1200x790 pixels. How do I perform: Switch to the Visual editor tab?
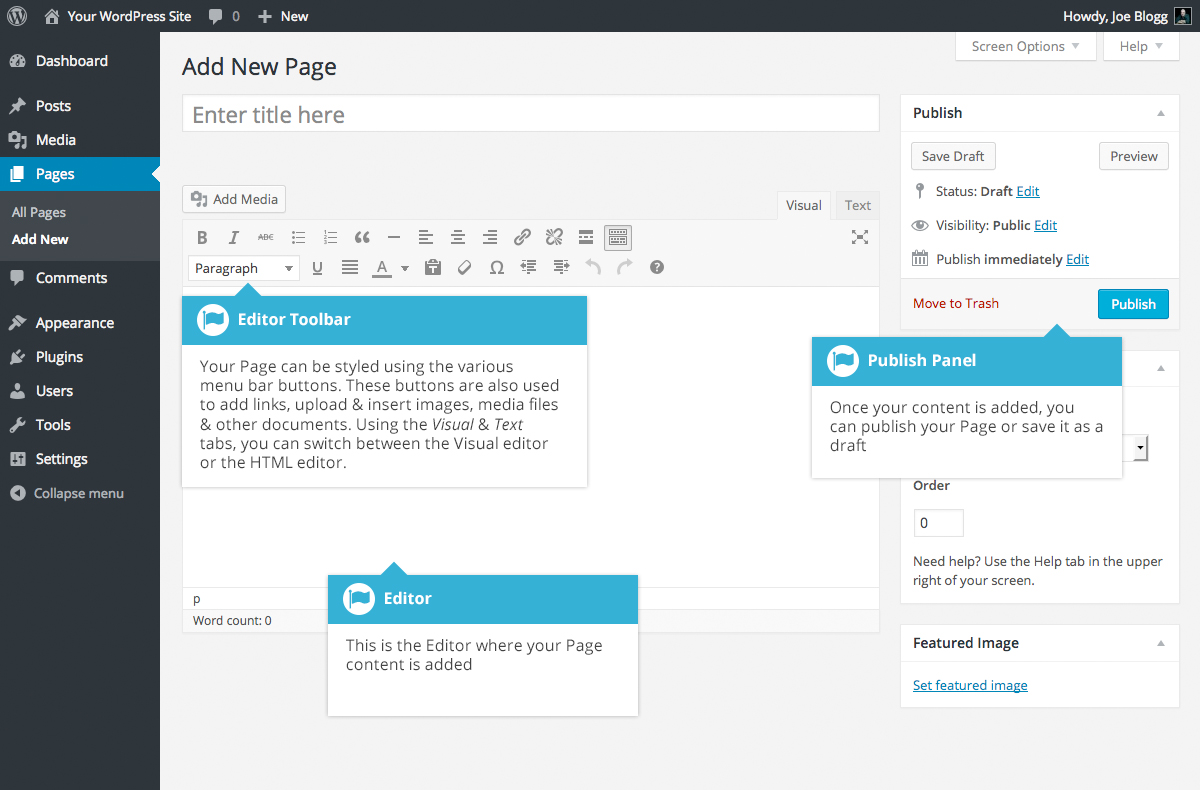[x=804, y=205]
